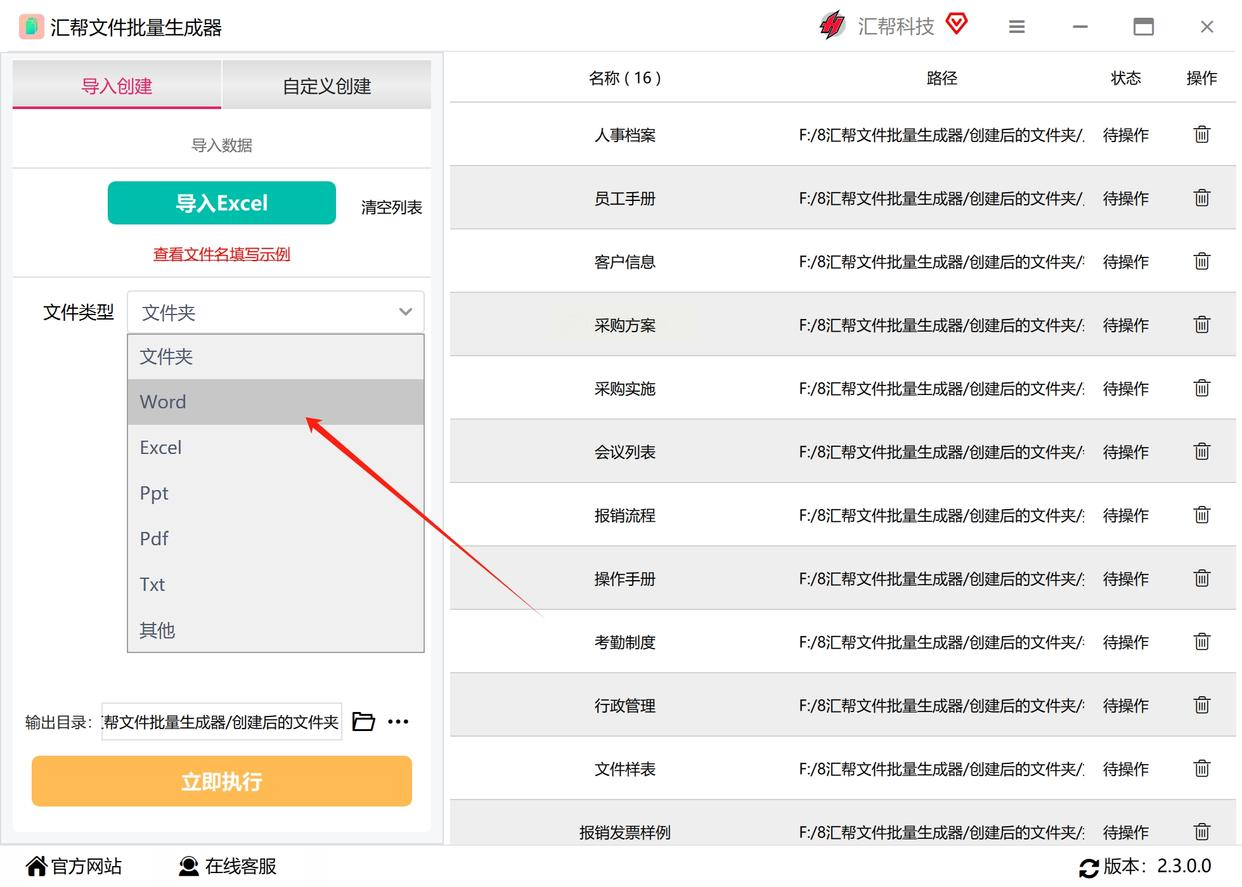
Task: Choose Pdf from the type list
Action: coord(276,538)
